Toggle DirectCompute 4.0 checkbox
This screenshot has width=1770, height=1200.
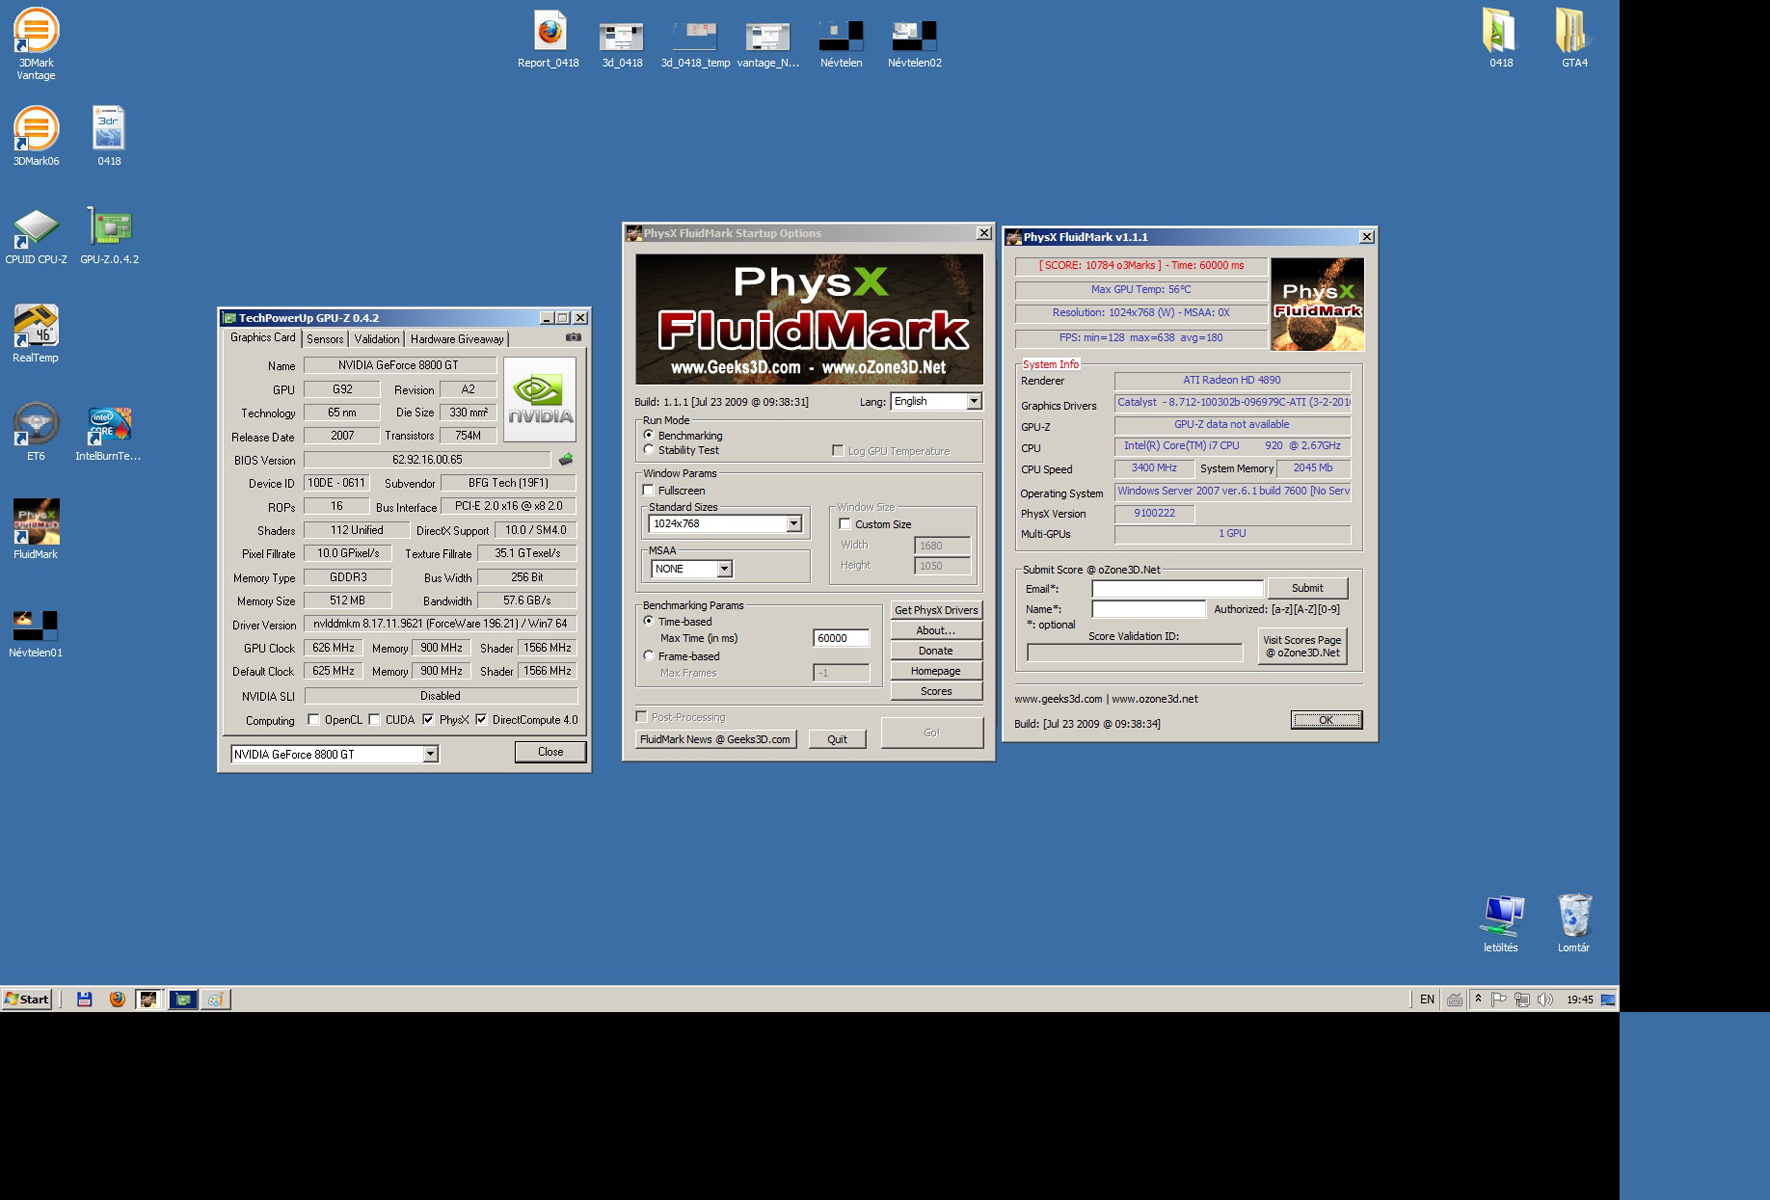click(482, 720)
